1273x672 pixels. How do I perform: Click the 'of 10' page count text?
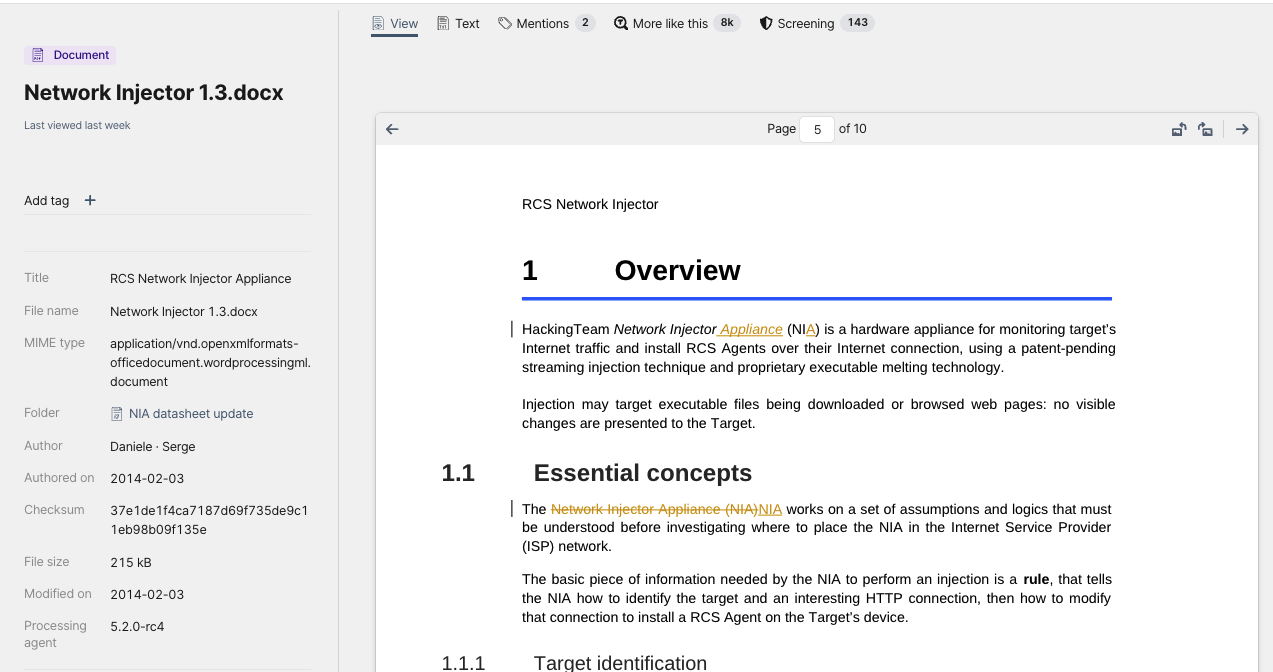click(853, 129)
